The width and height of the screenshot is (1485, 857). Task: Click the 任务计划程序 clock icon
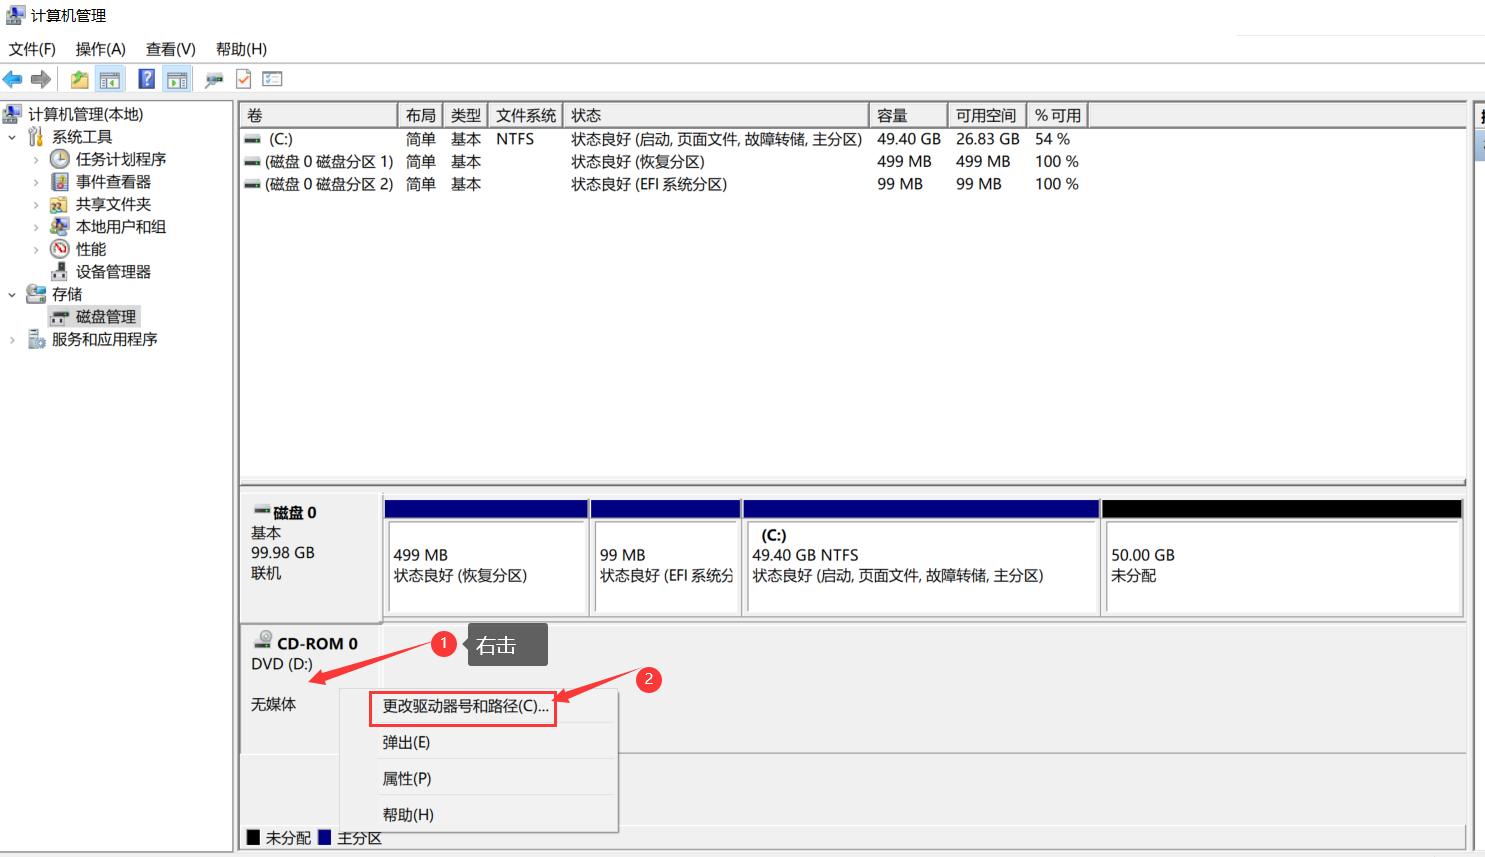pos(60,159)
